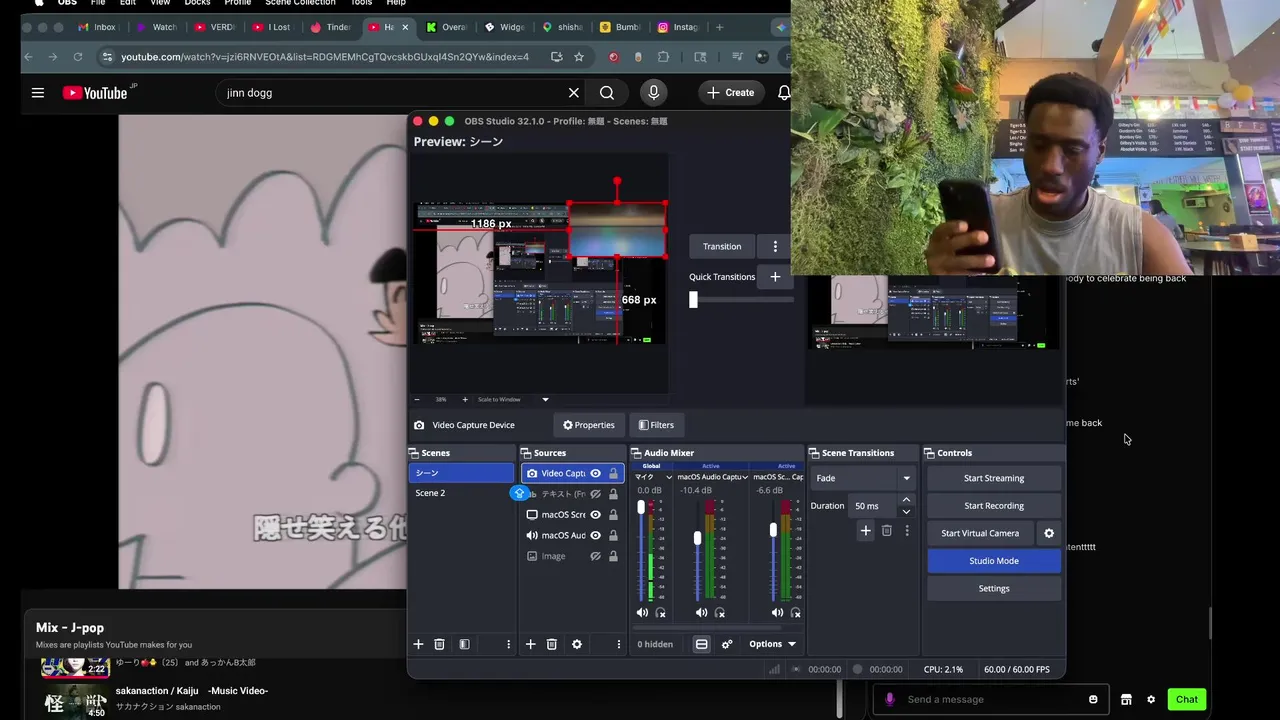Click the Audio Mixer layout icon
1280x720 pixels.
pos(701,644)
